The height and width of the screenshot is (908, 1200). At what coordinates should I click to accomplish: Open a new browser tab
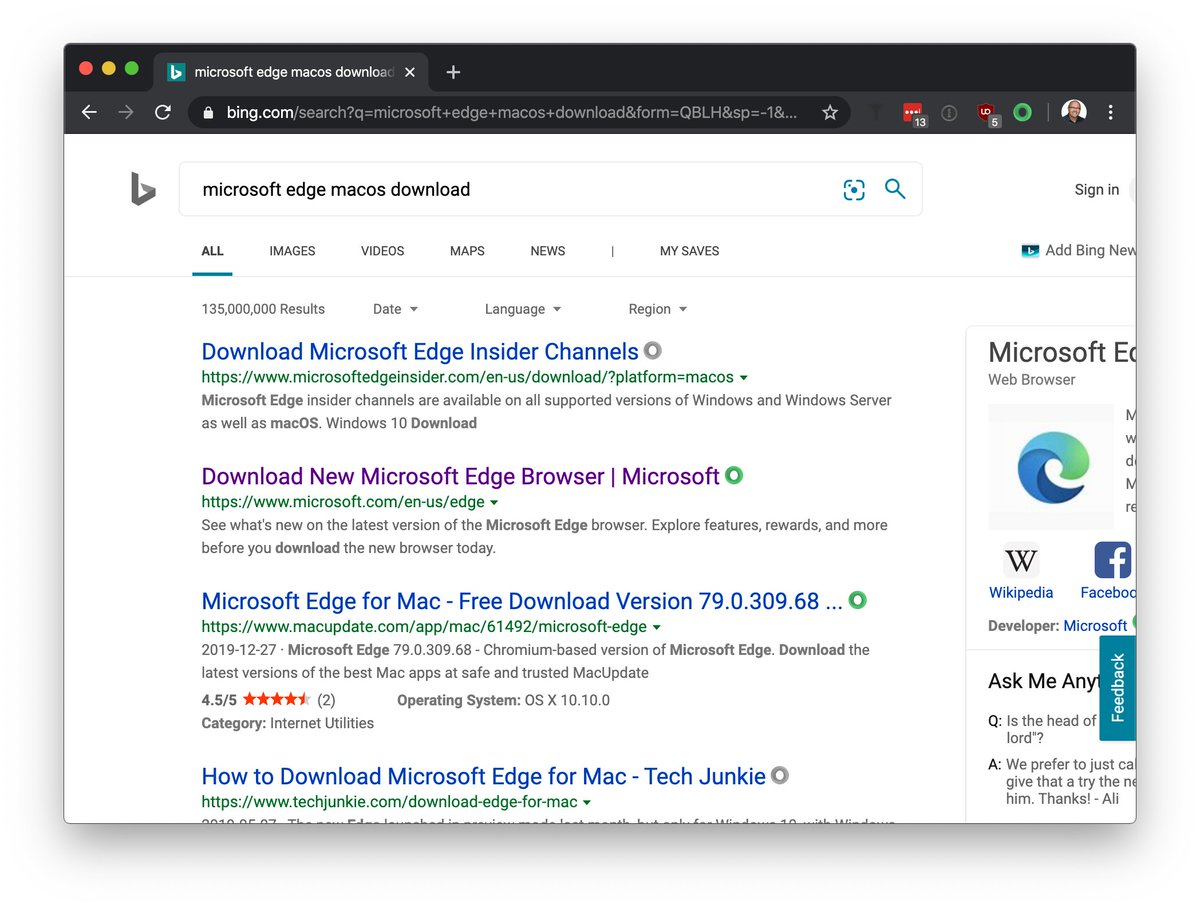pos(453,72)
